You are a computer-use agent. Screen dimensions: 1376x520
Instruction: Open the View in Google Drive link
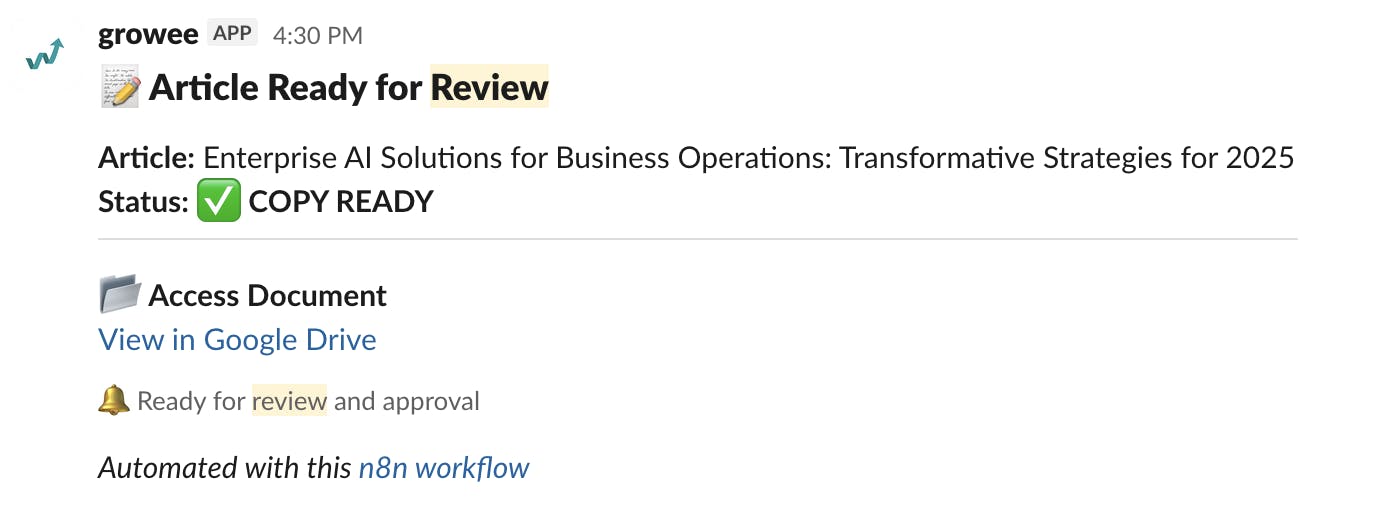pos(237,340)
